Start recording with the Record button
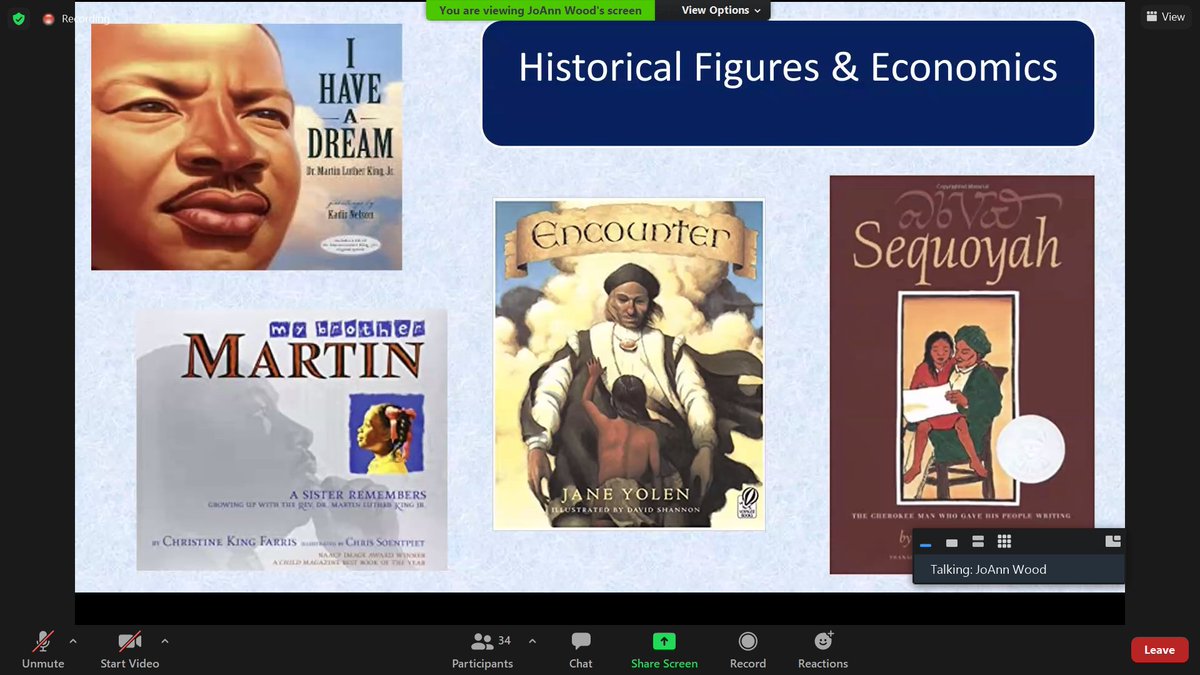 [748, 650]
